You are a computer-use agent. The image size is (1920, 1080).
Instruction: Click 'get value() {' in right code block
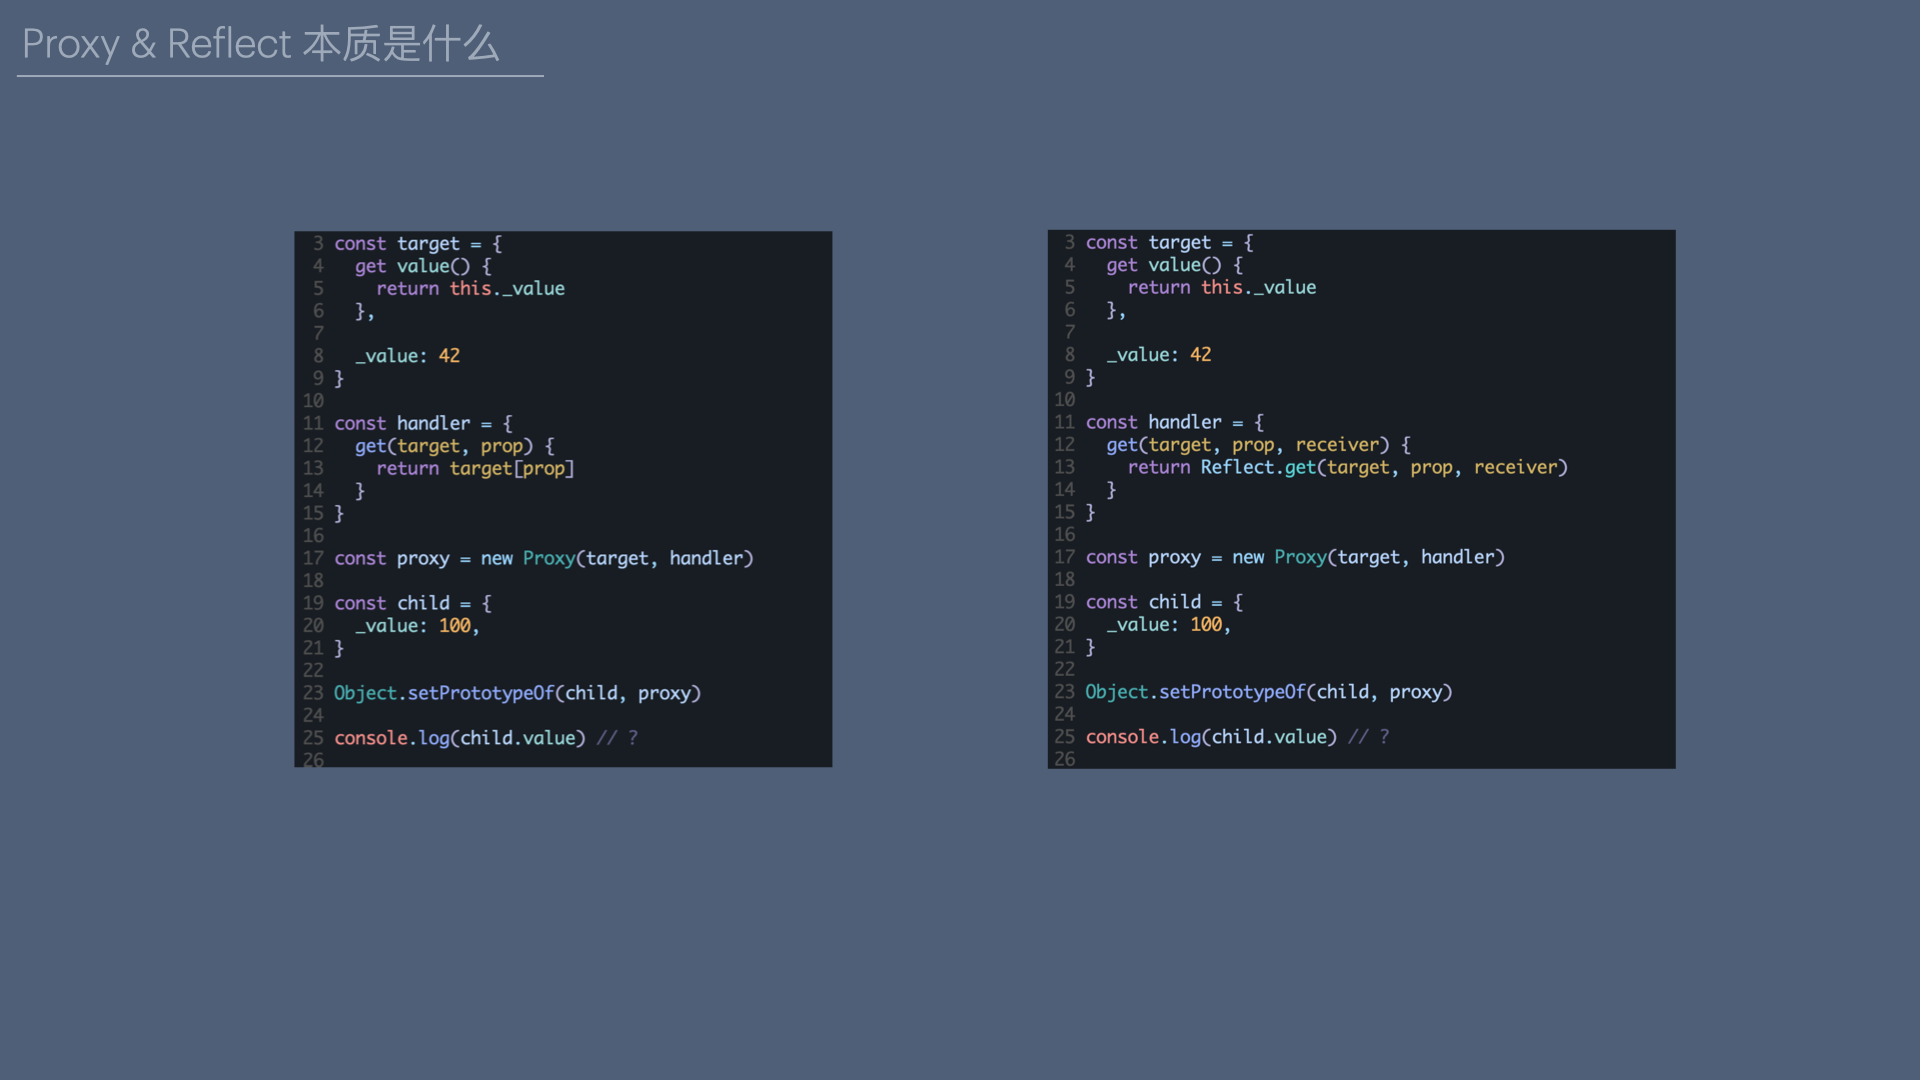coord(1175,266)
